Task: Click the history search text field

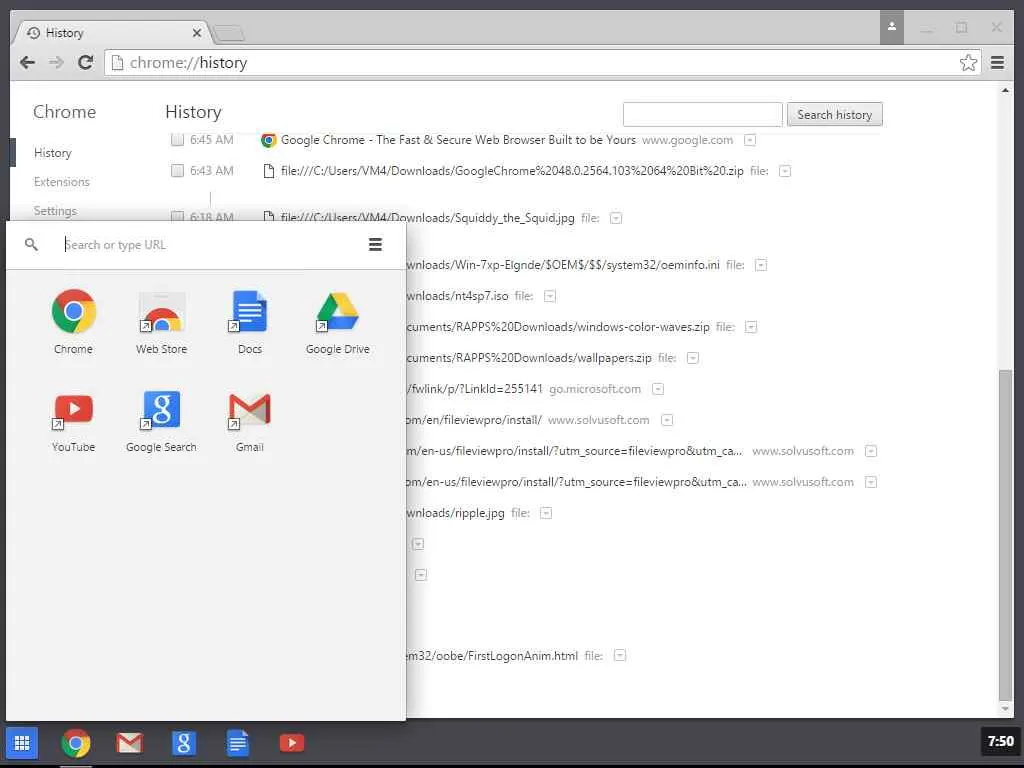Action: (703, 114)
